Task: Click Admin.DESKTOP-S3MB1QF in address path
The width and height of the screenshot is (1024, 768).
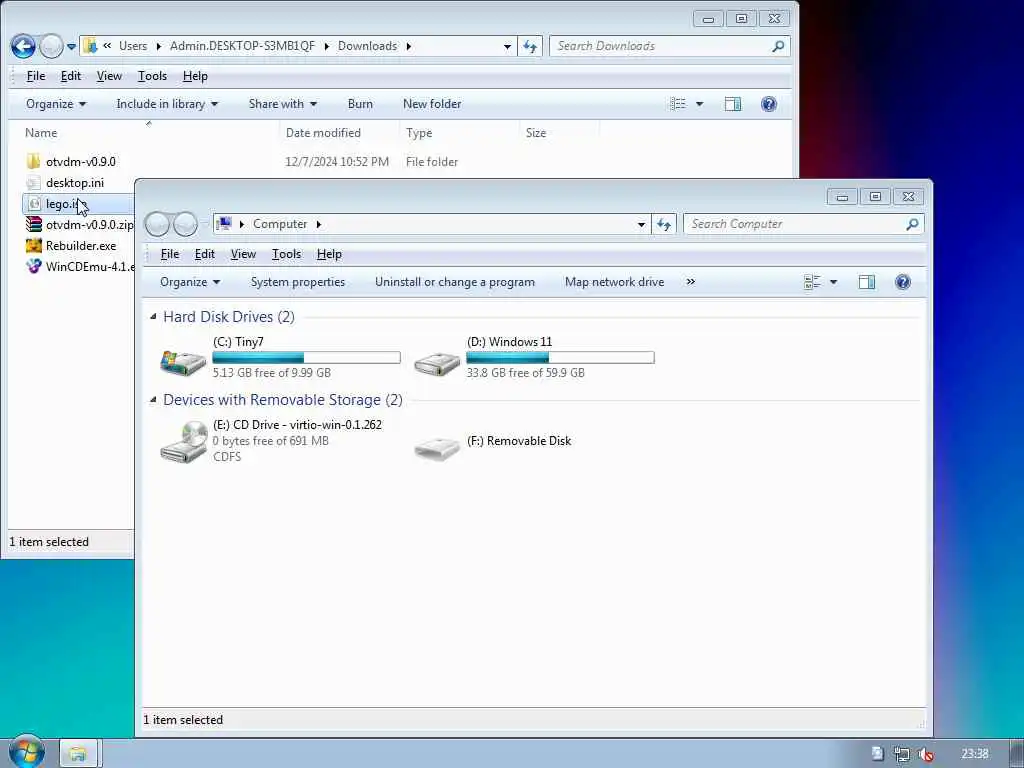Action: [x=242, y=46]
